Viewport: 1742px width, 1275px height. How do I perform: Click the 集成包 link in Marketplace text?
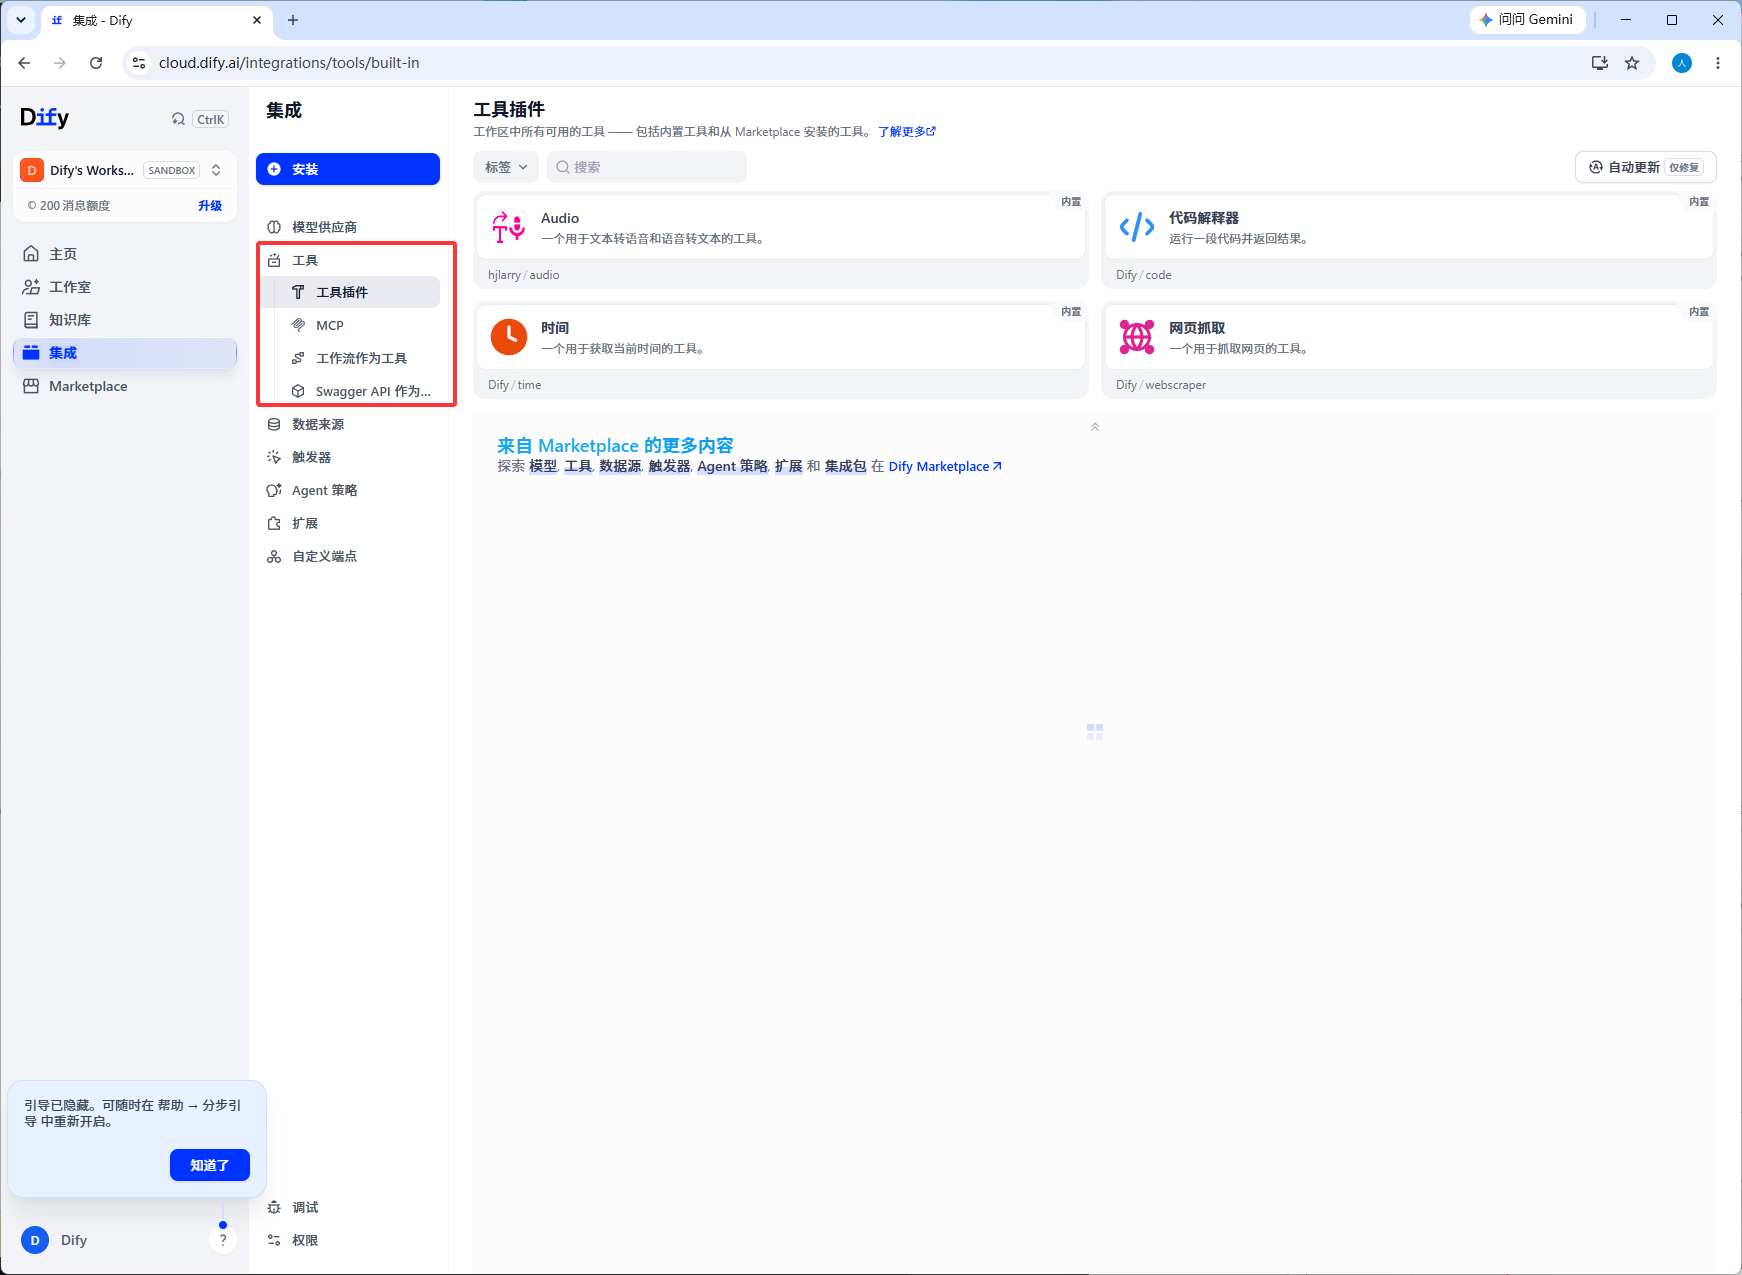(x=846, y=466)
